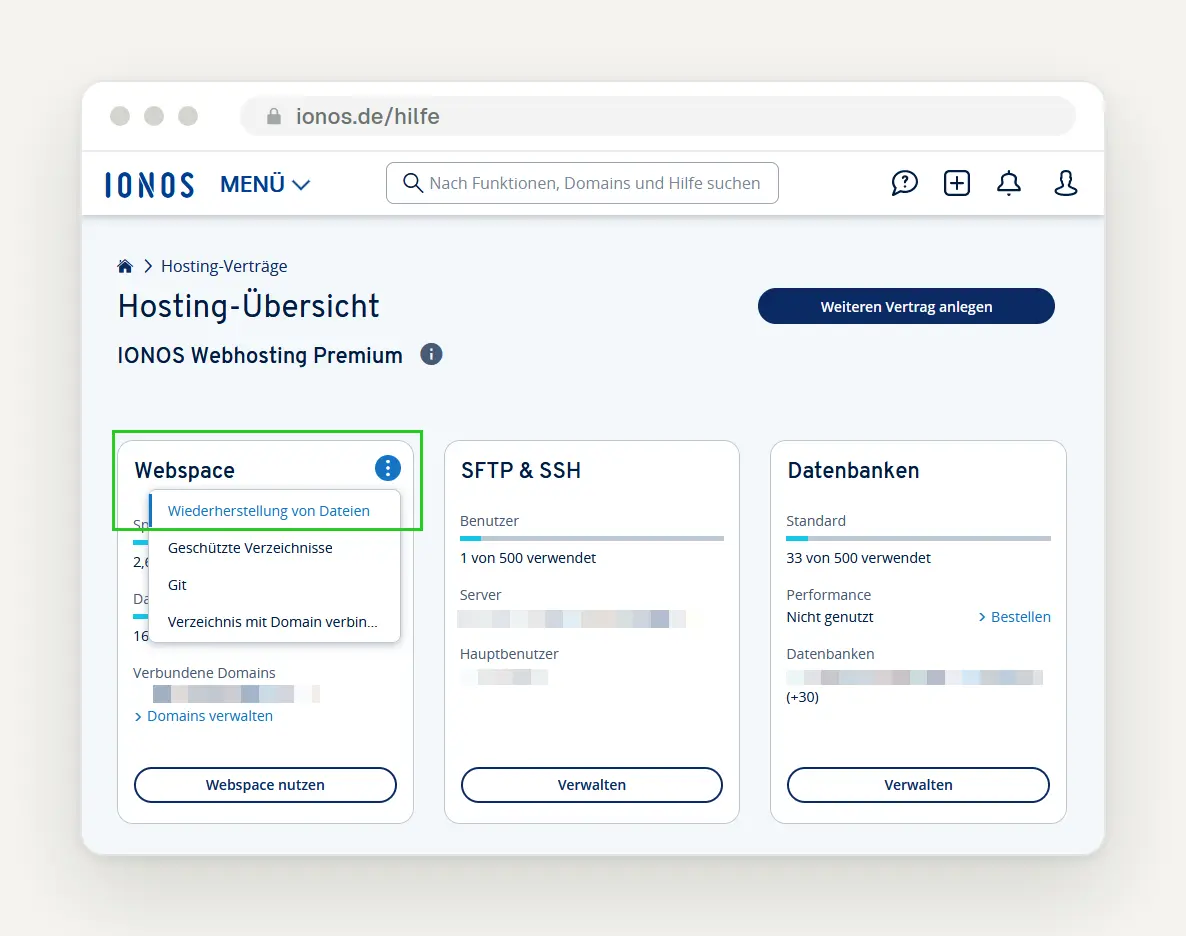Click the '1 von 500 verwendet' text

pyautogui.click(x=528, y=558)
